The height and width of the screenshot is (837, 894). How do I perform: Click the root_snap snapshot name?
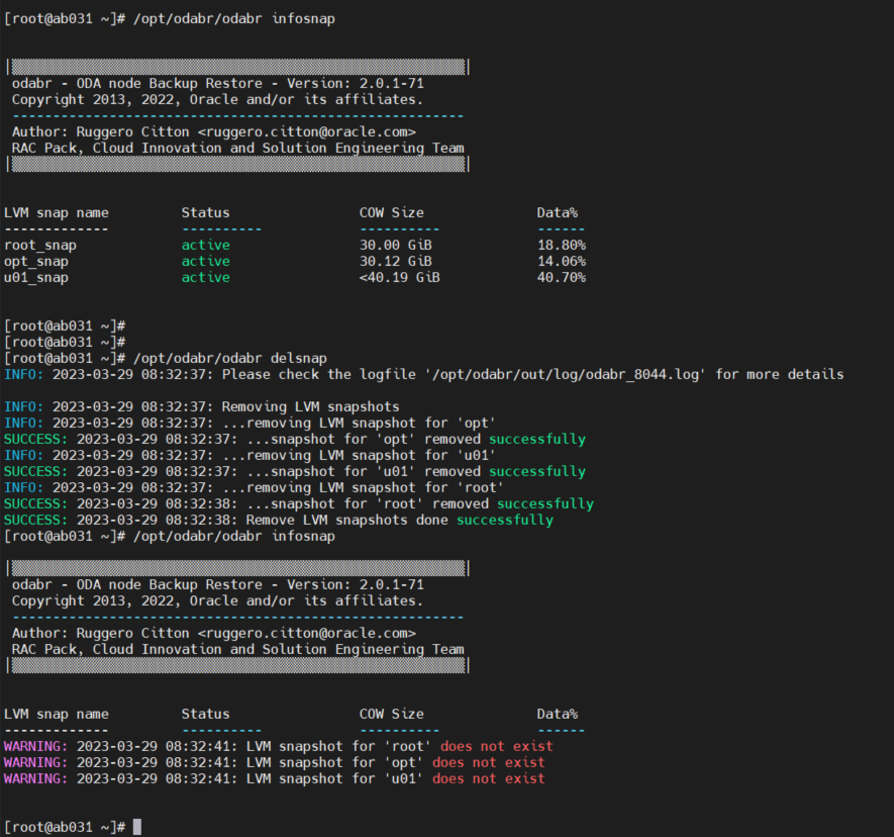click(40, 245)
